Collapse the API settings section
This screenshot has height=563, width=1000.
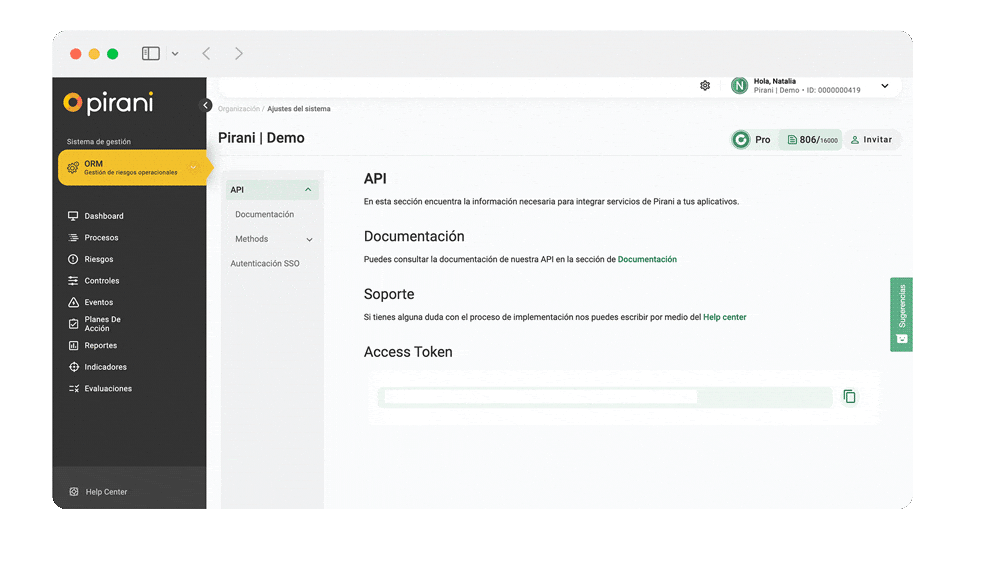(308, 190)
